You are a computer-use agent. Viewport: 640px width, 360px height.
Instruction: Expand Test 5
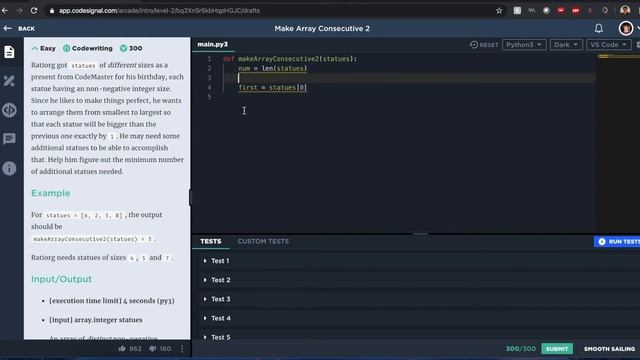click(217, 337)
